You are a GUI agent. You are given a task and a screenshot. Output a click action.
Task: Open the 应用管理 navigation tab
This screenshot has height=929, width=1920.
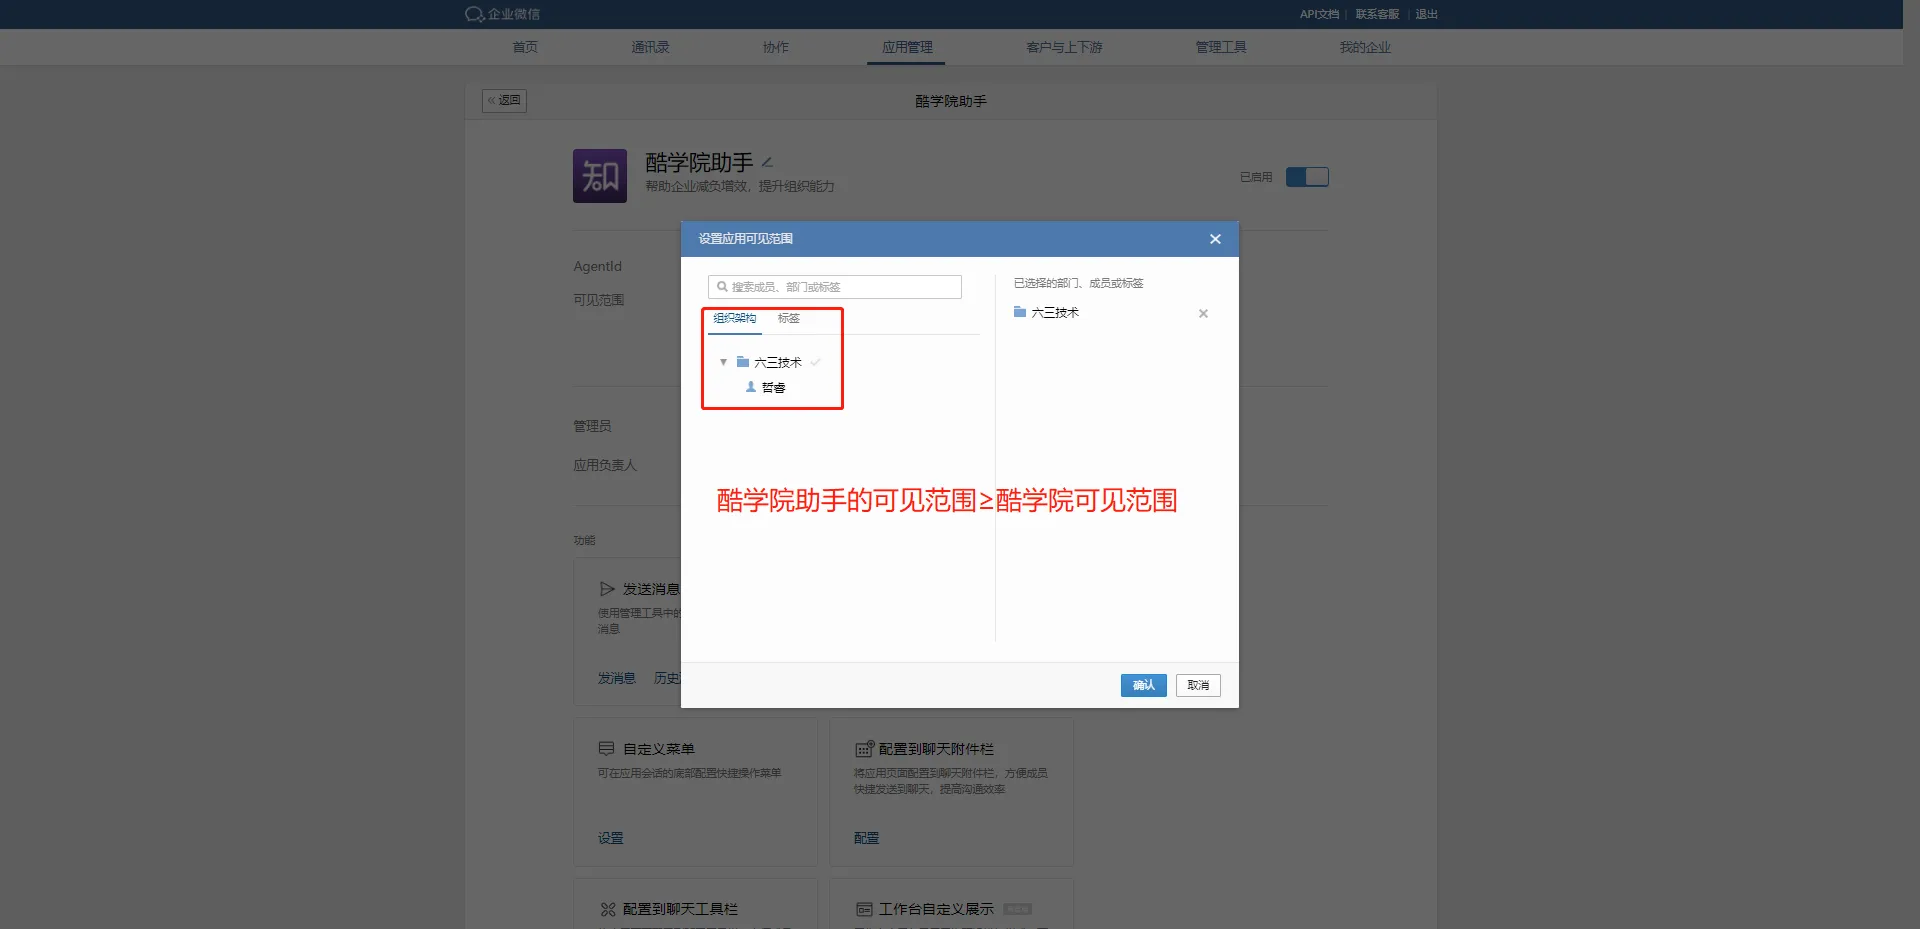(906, 47)
